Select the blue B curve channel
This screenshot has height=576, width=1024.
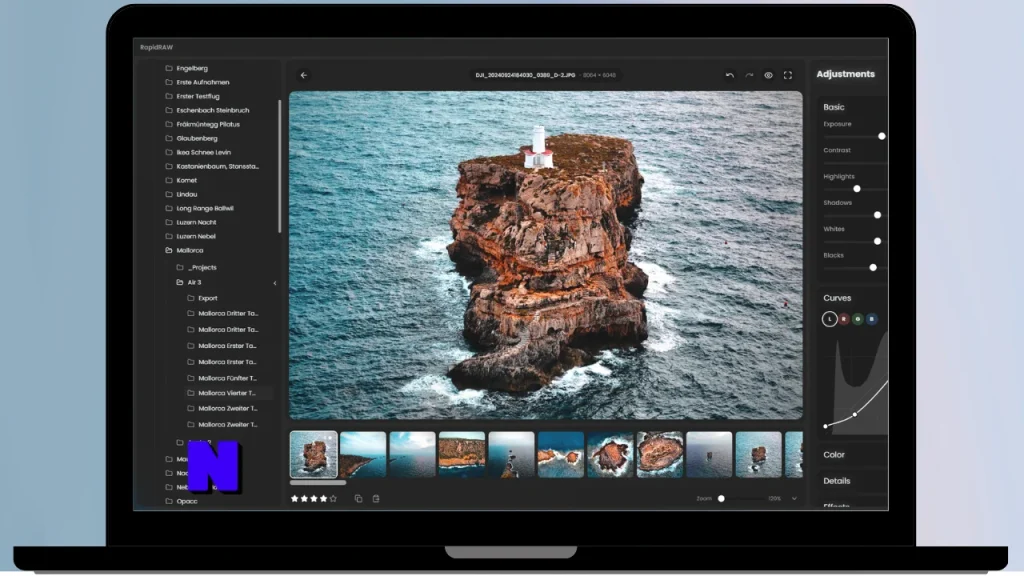click(x=871, y=319)
